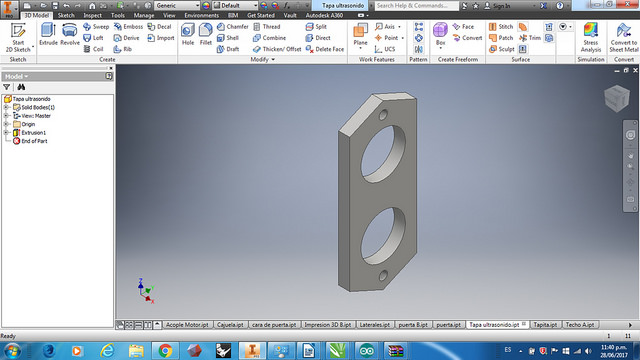Select the Stitch surface tool
The width and height of the screenshot is (640, 360).
[x=501, y=27]
